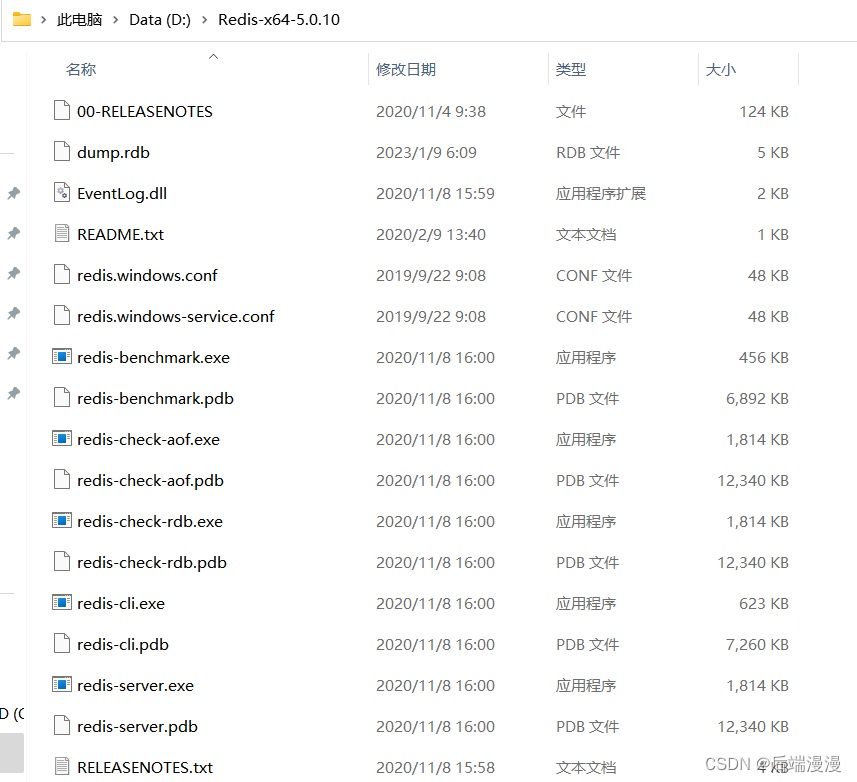Sort files by 修改日期 column header
Image resolution: width=857 pixels, height=782 pixels.
click(406, 69)
